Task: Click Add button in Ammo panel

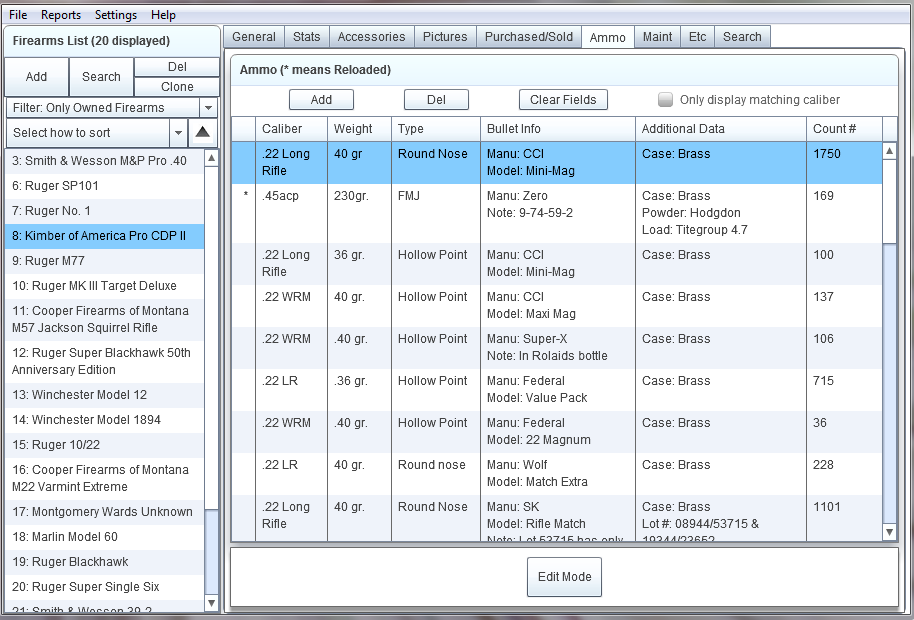Action: (321, 100)
